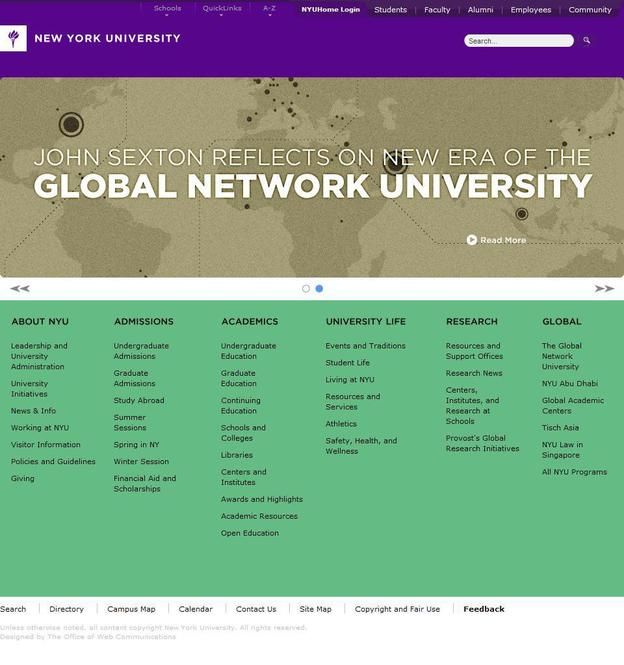Click the New York University title
Image resolution: width=624 pixels, height=665 pixels.
point(107,38)
